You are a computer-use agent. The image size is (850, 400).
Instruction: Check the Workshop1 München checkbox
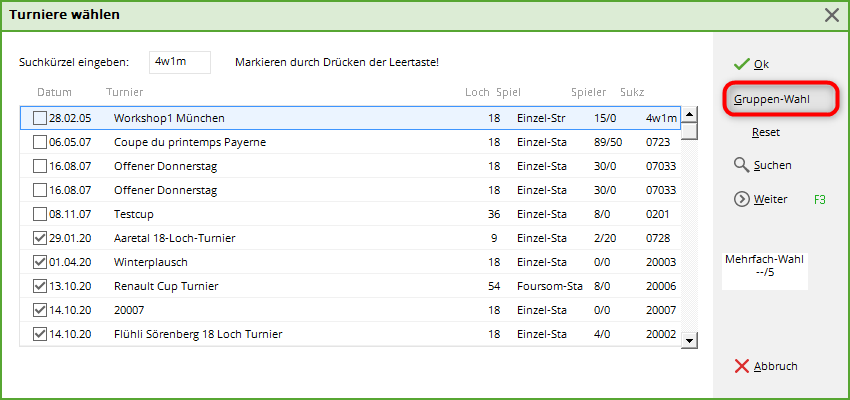point(40,118)
